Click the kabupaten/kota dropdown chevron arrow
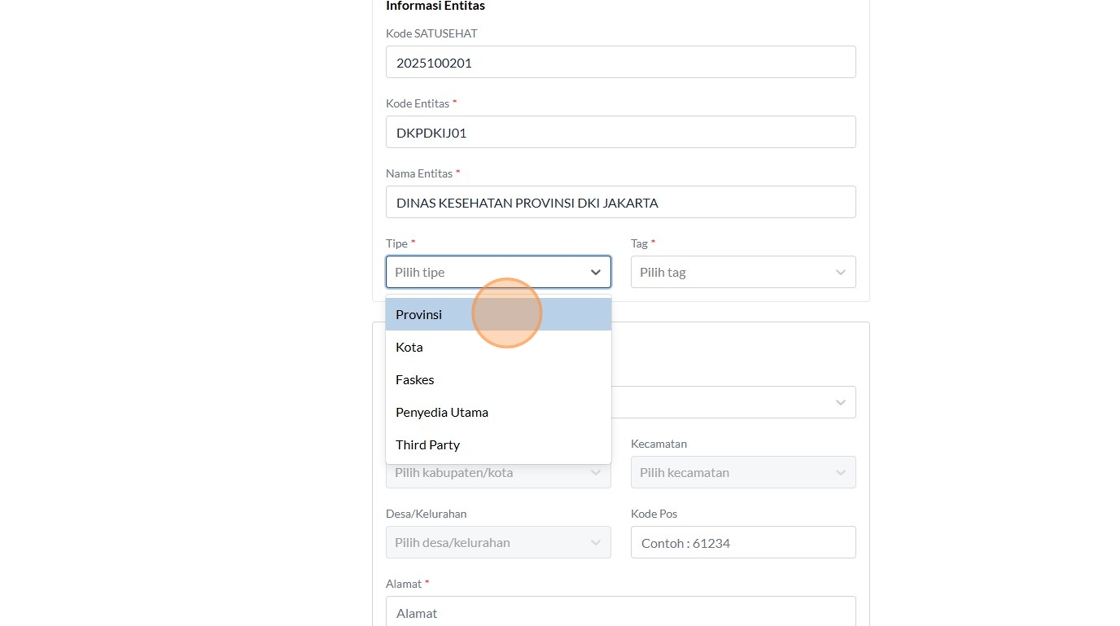The height and width of the screenshot is (626, 1120). pyautogui.click(x=595, y=474)
